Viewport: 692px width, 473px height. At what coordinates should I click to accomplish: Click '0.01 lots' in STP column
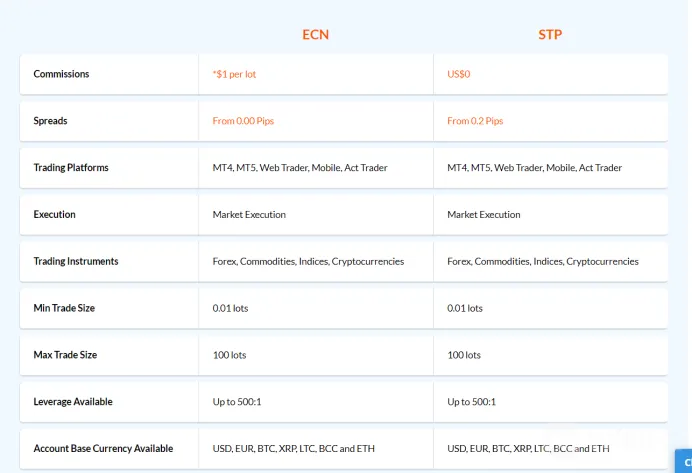[465, 308]
